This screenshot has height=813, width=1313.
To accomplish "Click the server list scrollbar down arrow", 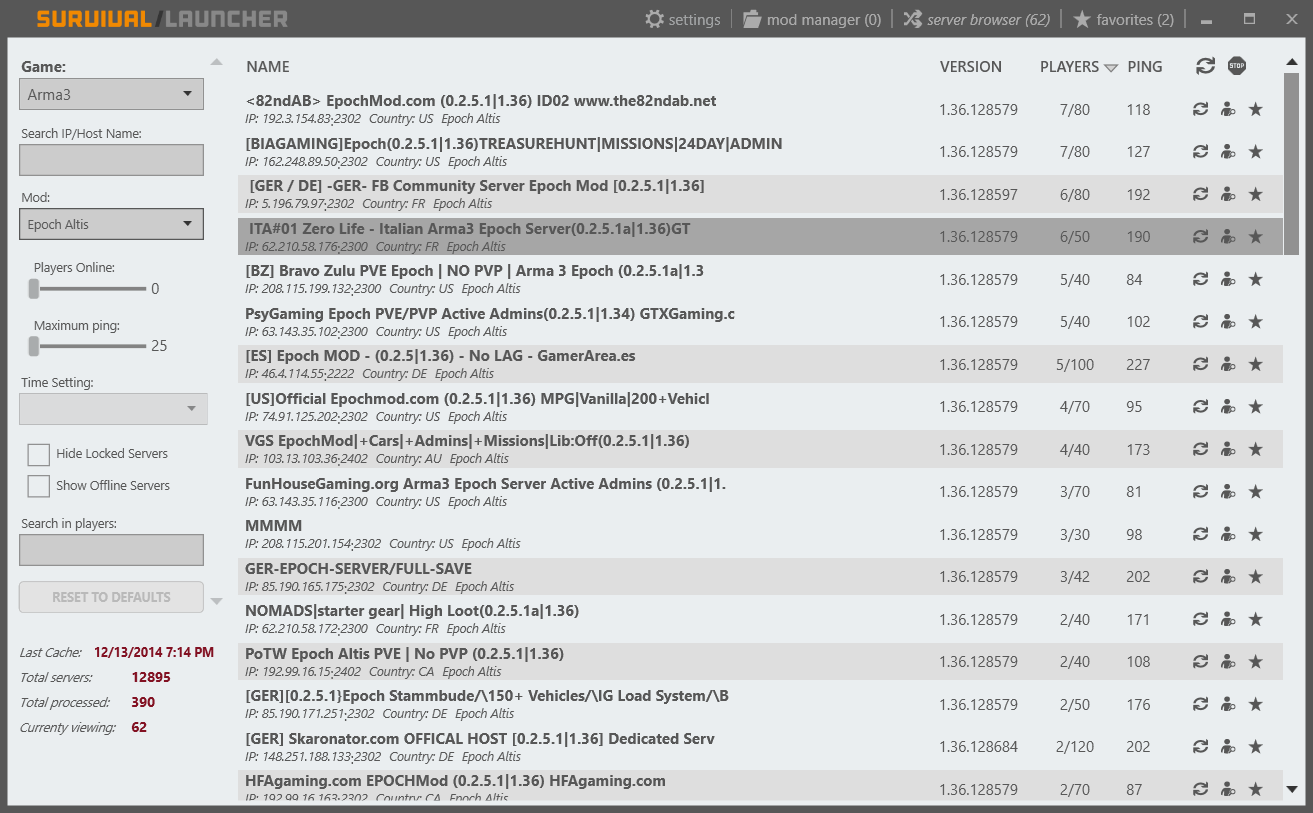I will (x=1291, y=789).
